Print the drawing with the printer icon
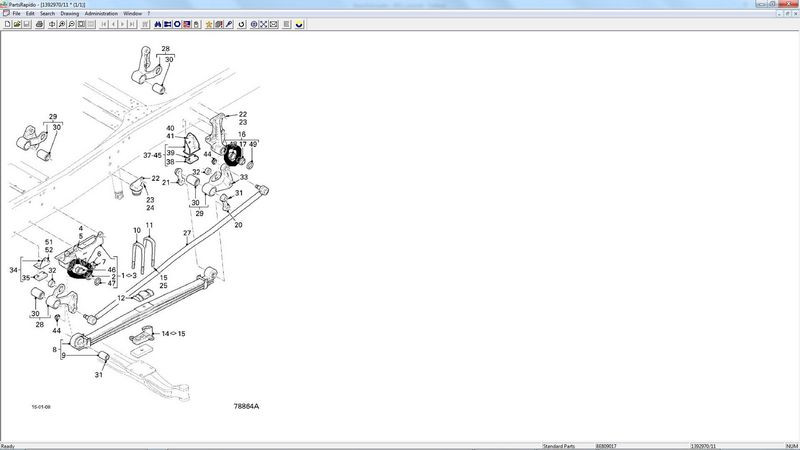800x450 pixels. pyautogui.click(x=39, y=24)
